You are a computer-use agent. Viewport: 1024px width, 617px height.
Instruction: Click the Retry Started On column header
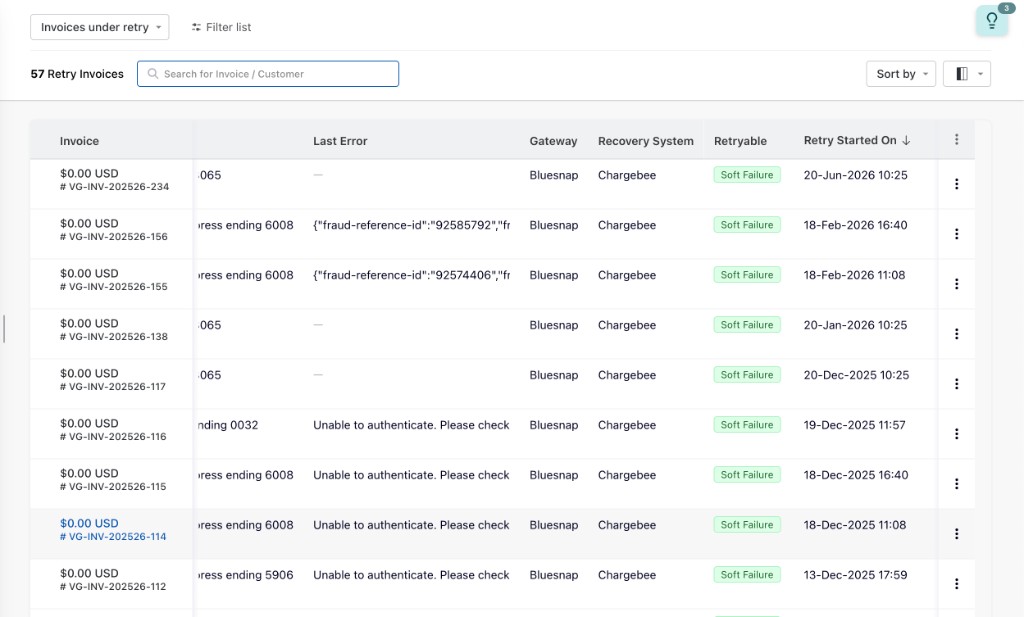[850, 140]
